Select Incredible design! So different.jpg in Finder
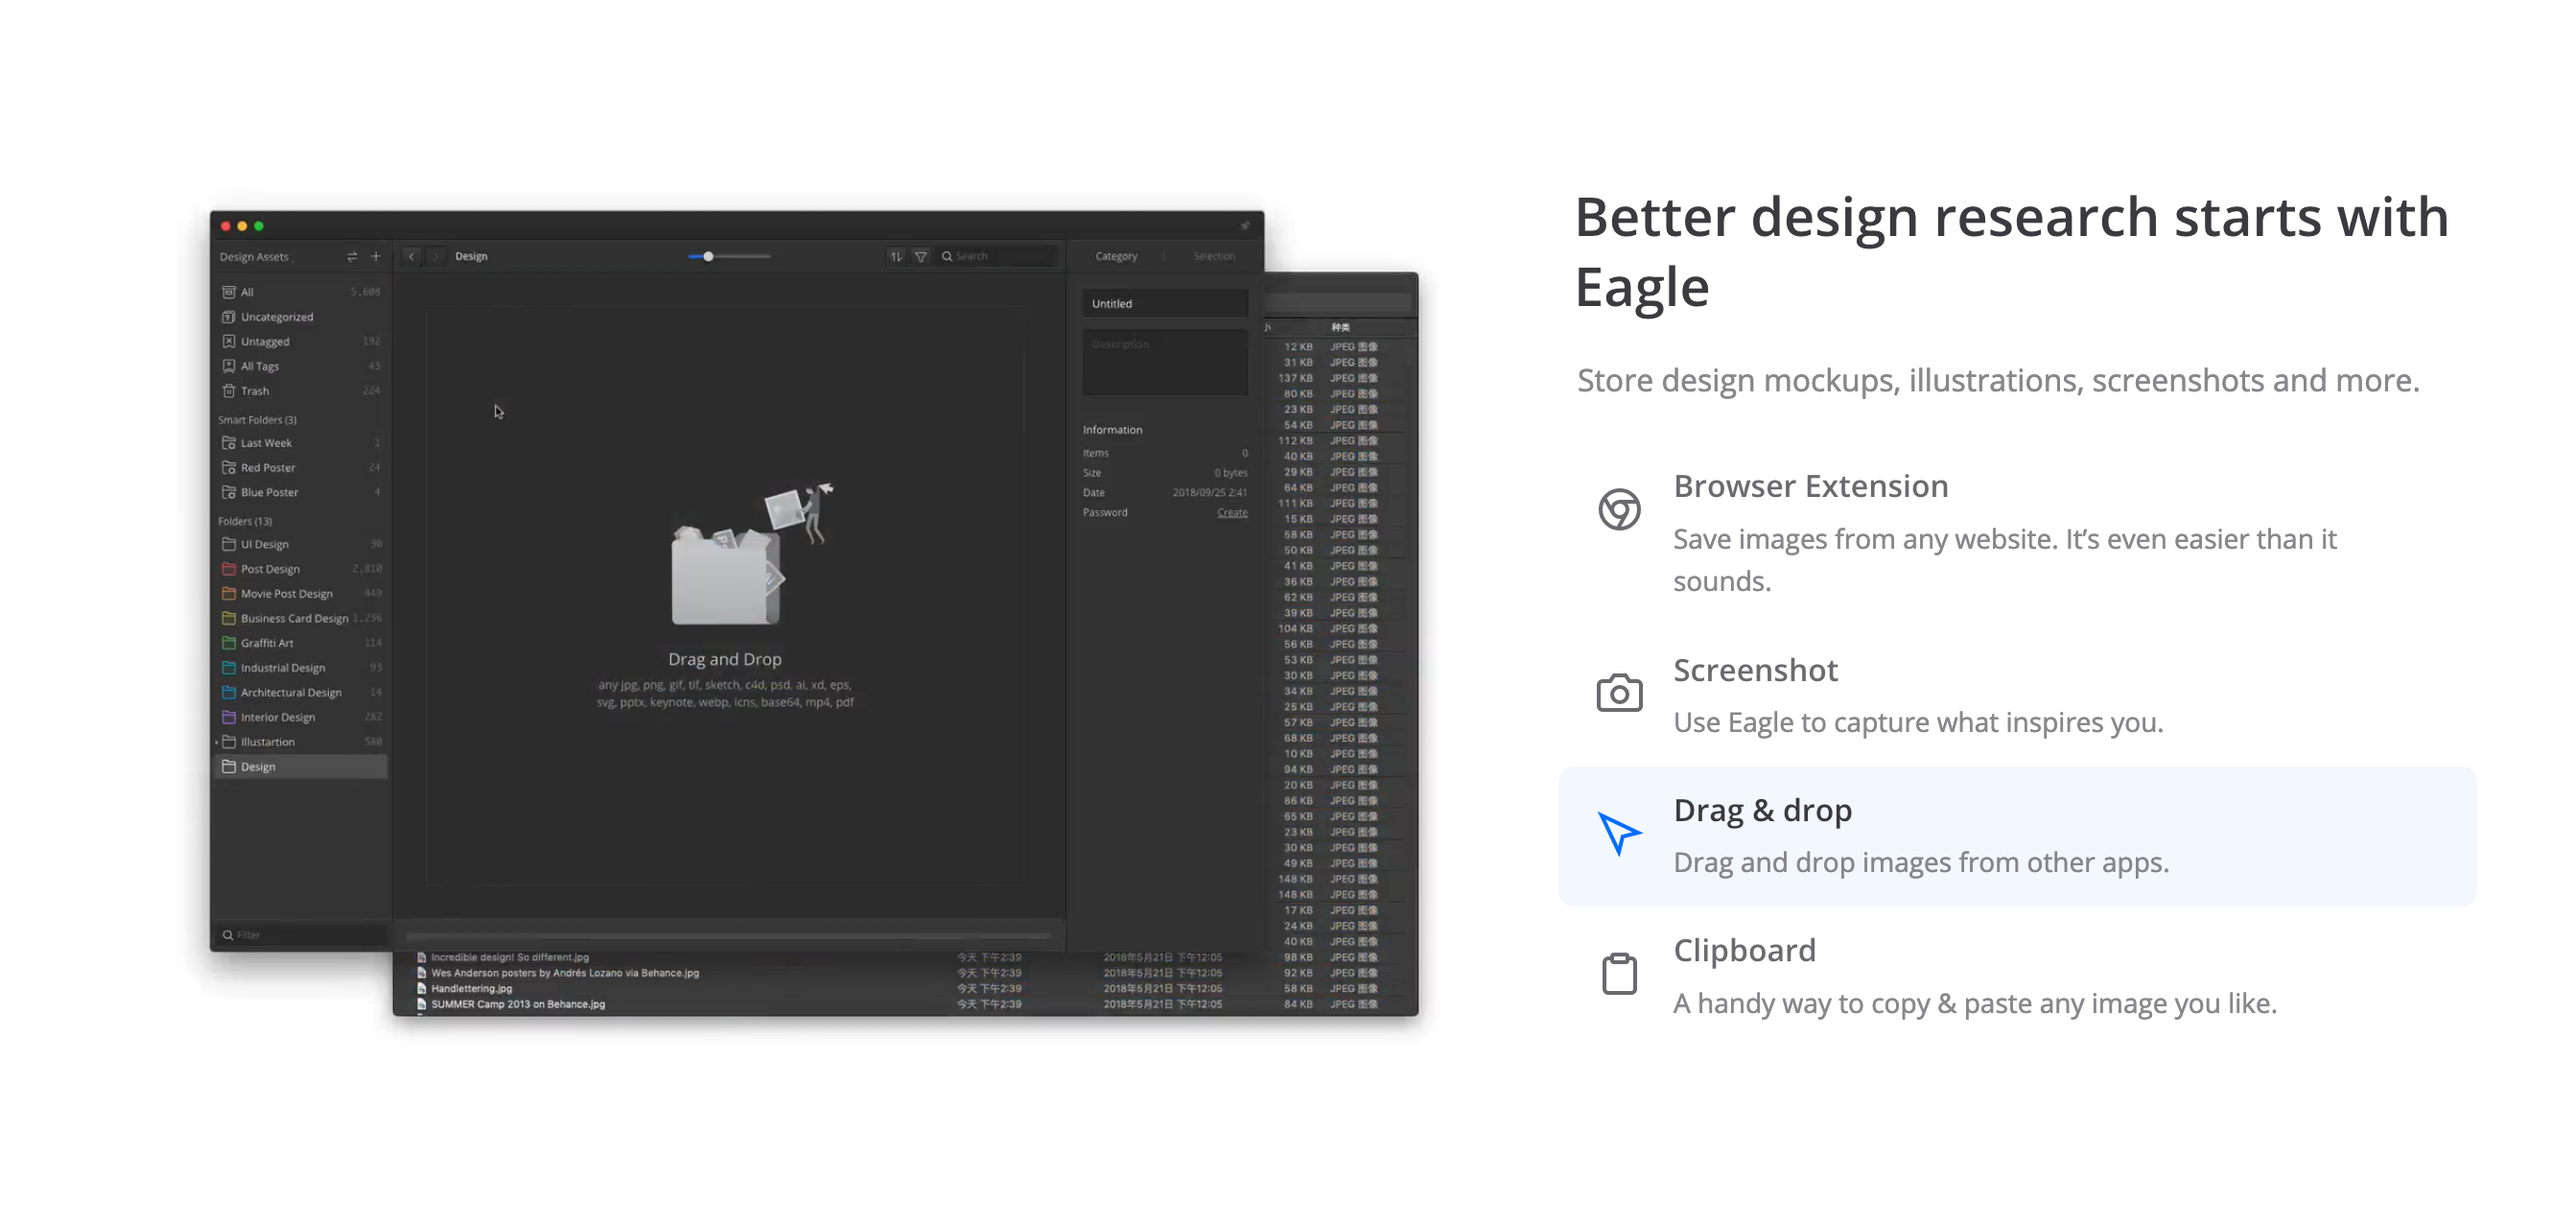The height and width of the screenshot is (1227, 2576). pos(509,957)
